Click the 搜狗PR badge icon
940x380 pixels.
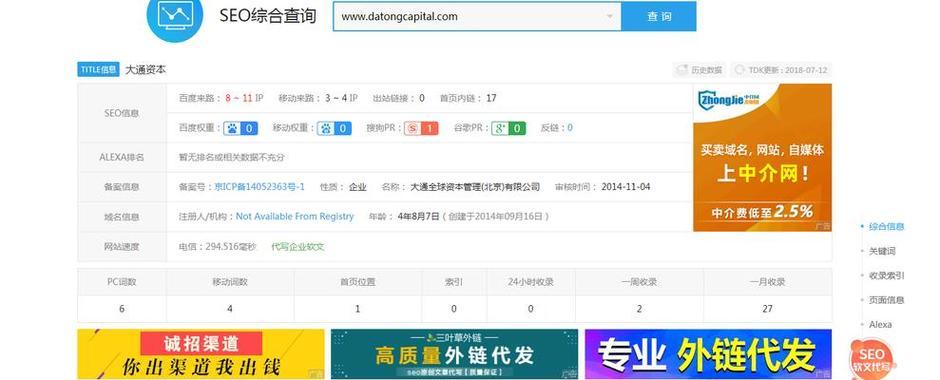click(421, 128)
